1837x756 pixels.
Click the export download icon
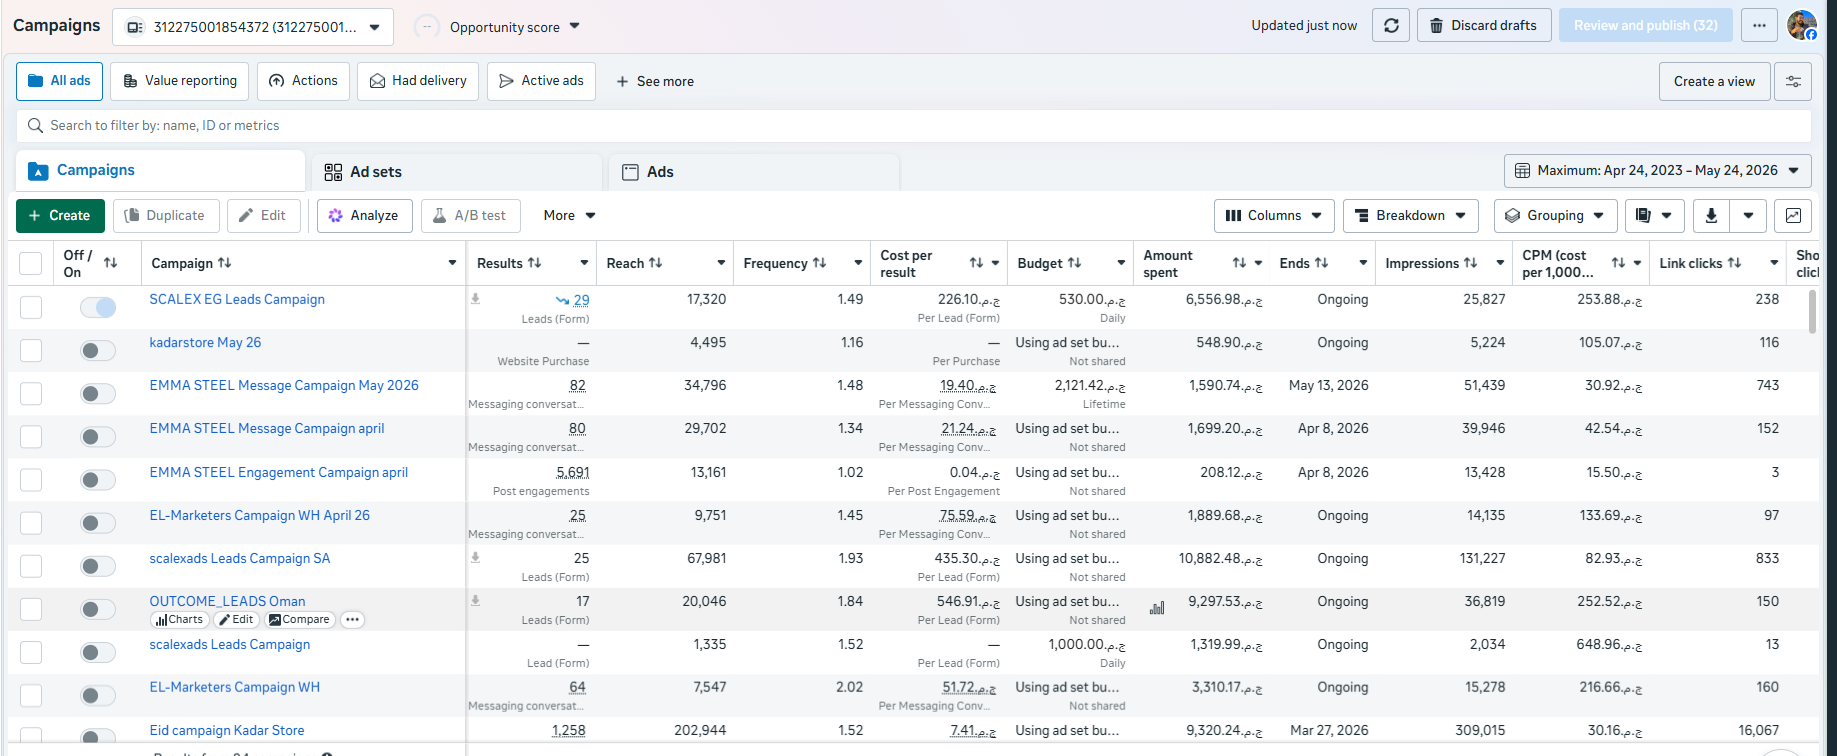pos(1711,215)
